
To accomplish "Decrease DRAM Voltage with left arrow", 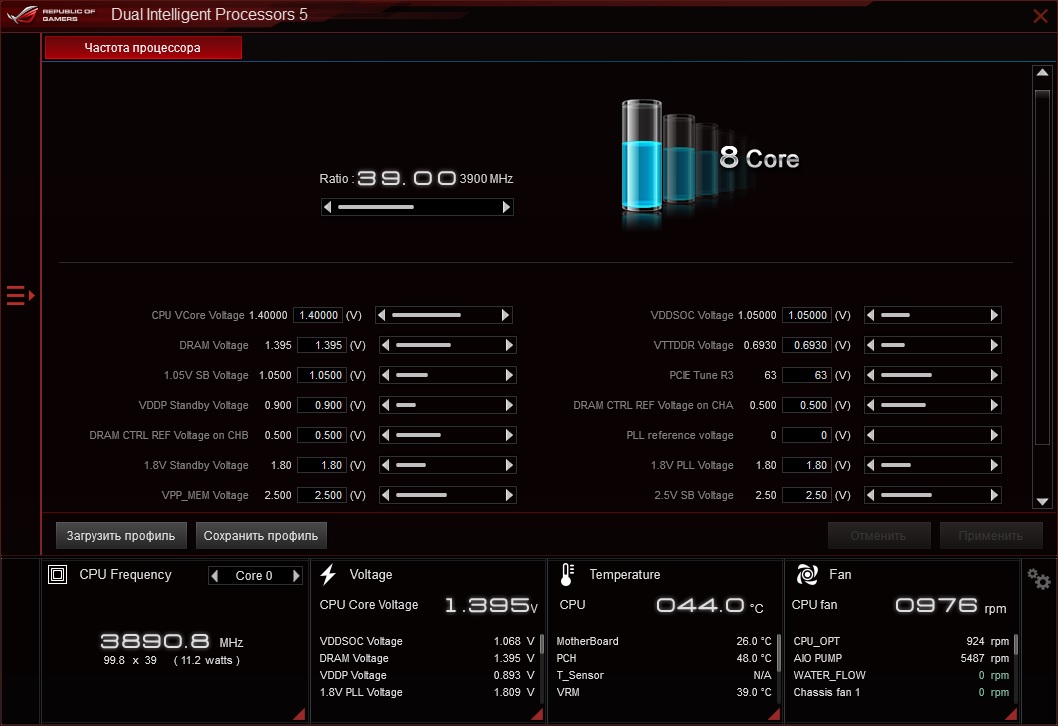I will [x=385, y=345].
